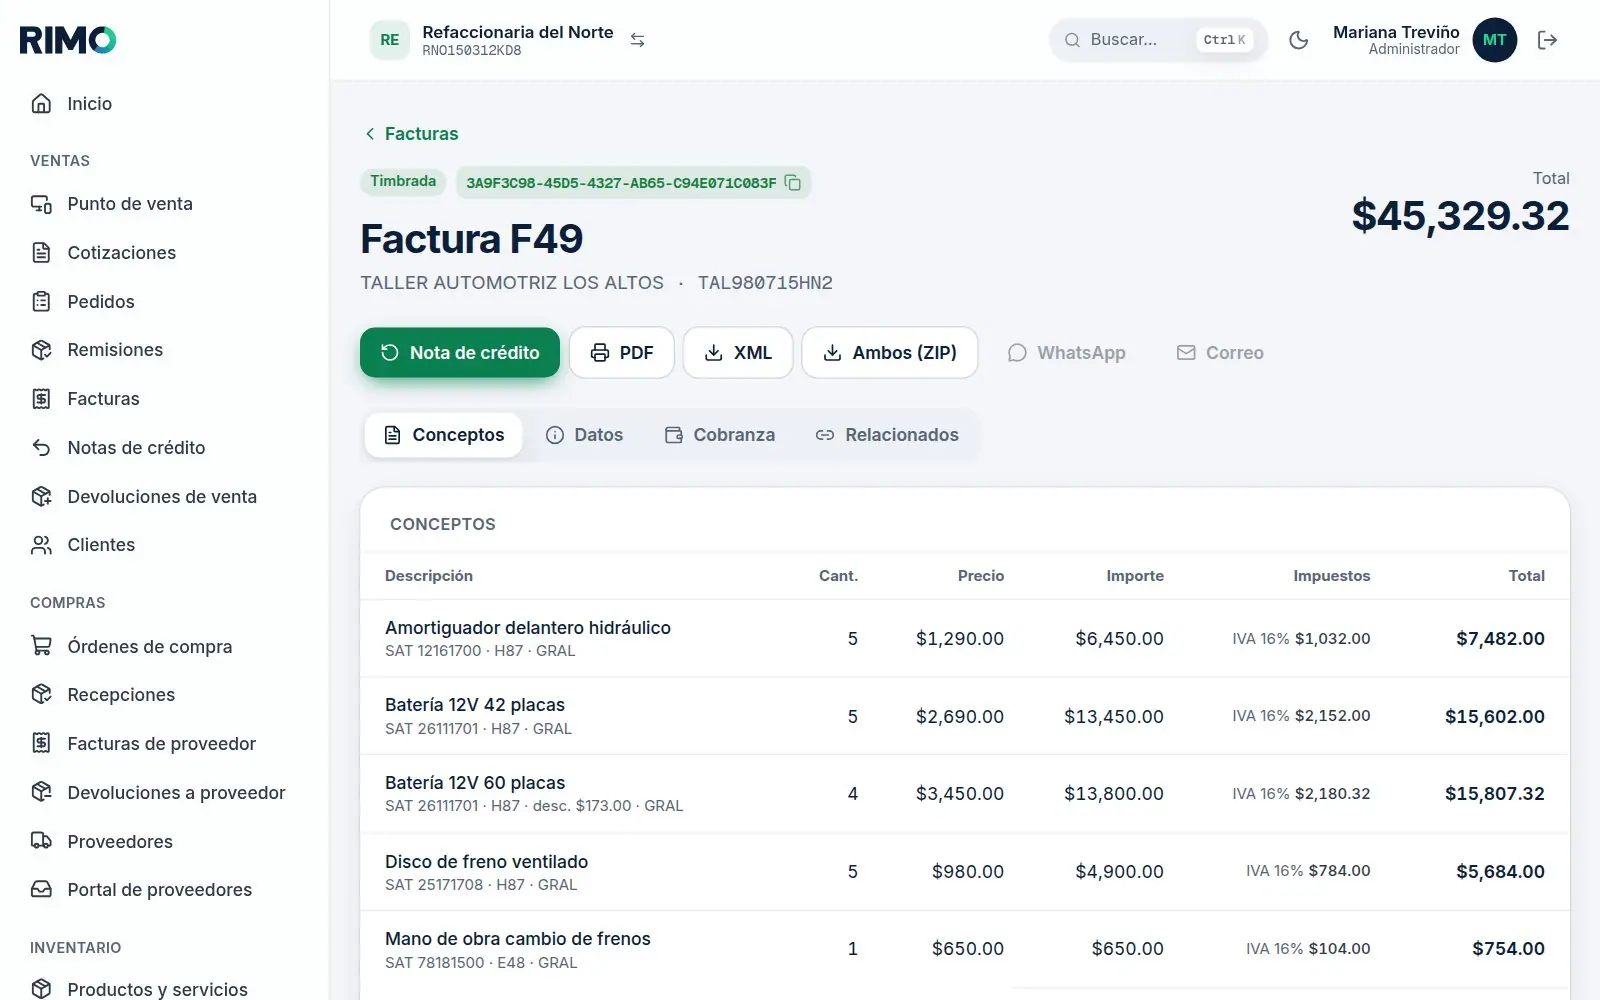Click the Amortiguador delantero hidráulico row
This screenshot has height=1000, width=1600.
coord(965,639)
